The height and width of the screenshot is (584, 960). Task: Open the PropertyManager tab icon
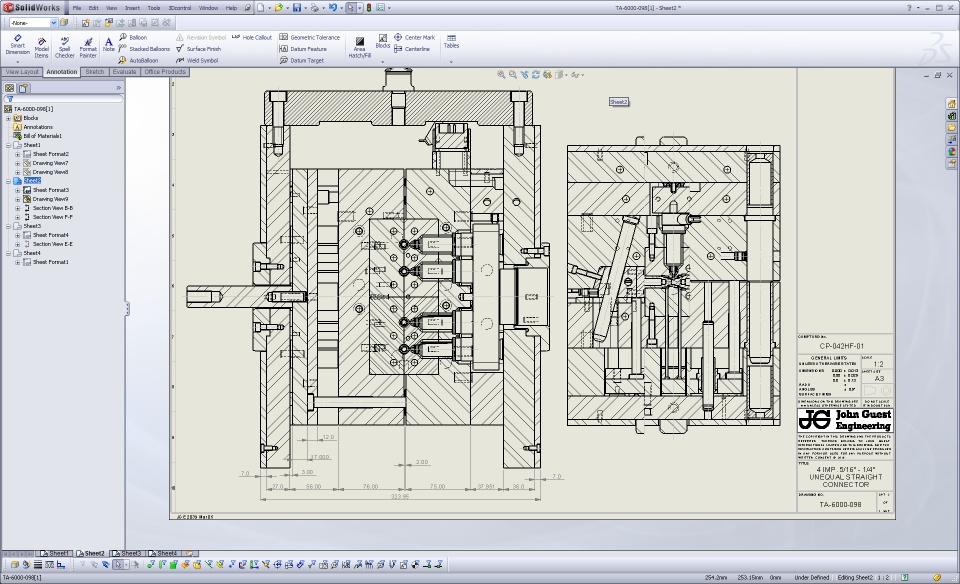click(23, 88)
